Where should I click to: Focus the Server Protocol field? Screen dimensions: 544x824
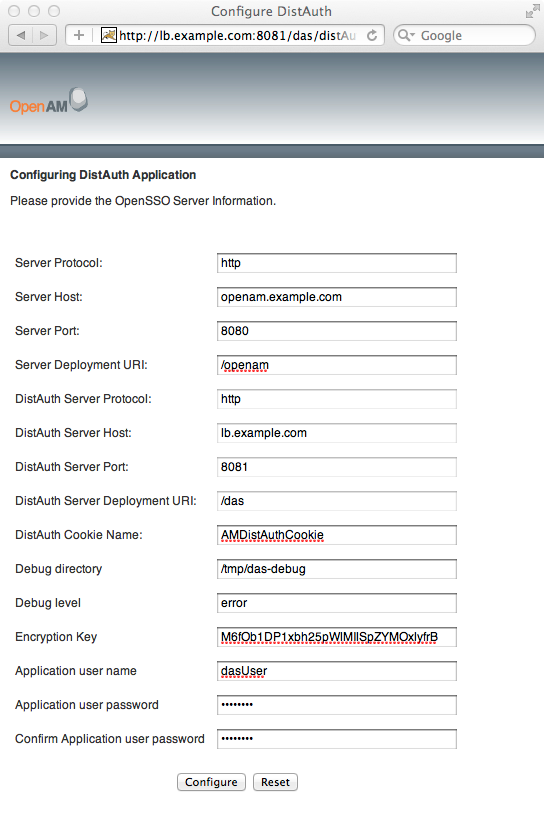[x=336, y=263]
